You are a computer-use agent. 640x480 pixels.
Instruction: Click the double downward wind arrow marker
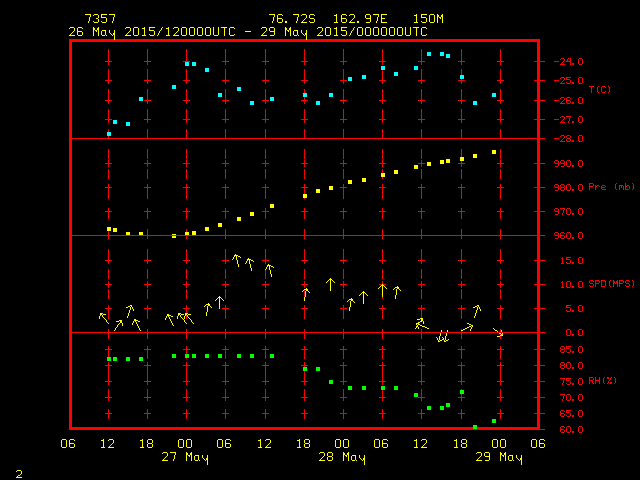pyautogui.click(x=442, y=338)
